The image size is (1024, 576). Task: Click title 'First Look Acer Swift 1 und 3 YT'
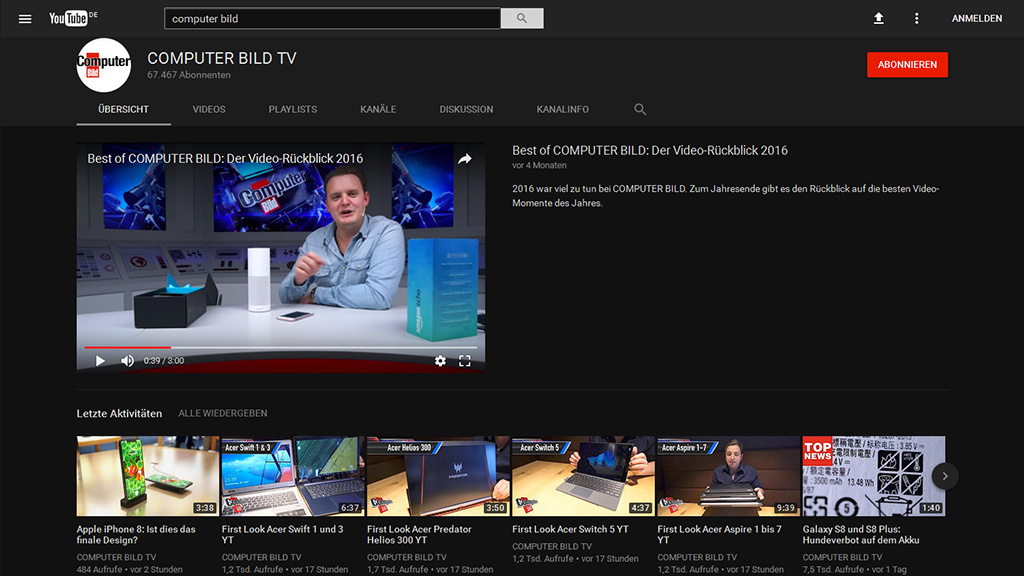tap(282, 534)
